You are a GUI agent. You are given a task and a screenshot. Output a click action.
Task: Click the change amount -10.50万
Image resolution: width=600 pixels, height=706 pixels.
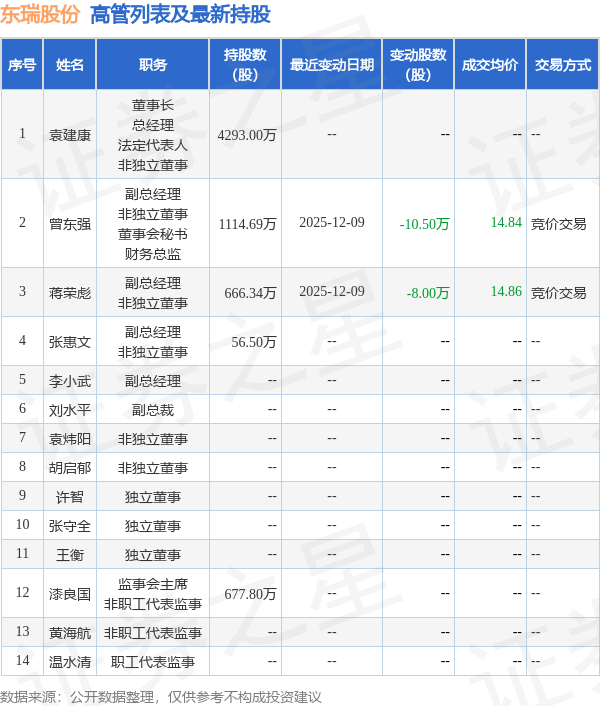click(x=424, y=224)
